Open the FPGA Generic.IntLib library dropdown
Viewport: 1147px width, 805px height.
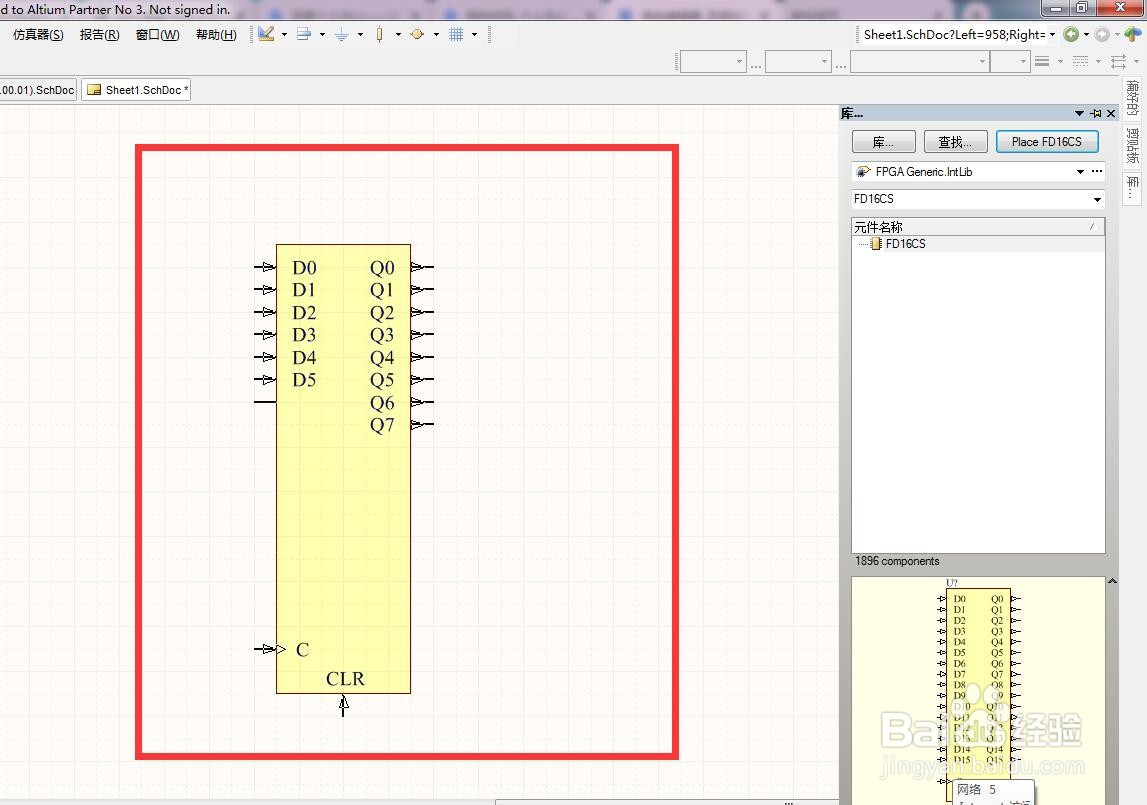click(1080, 172)
